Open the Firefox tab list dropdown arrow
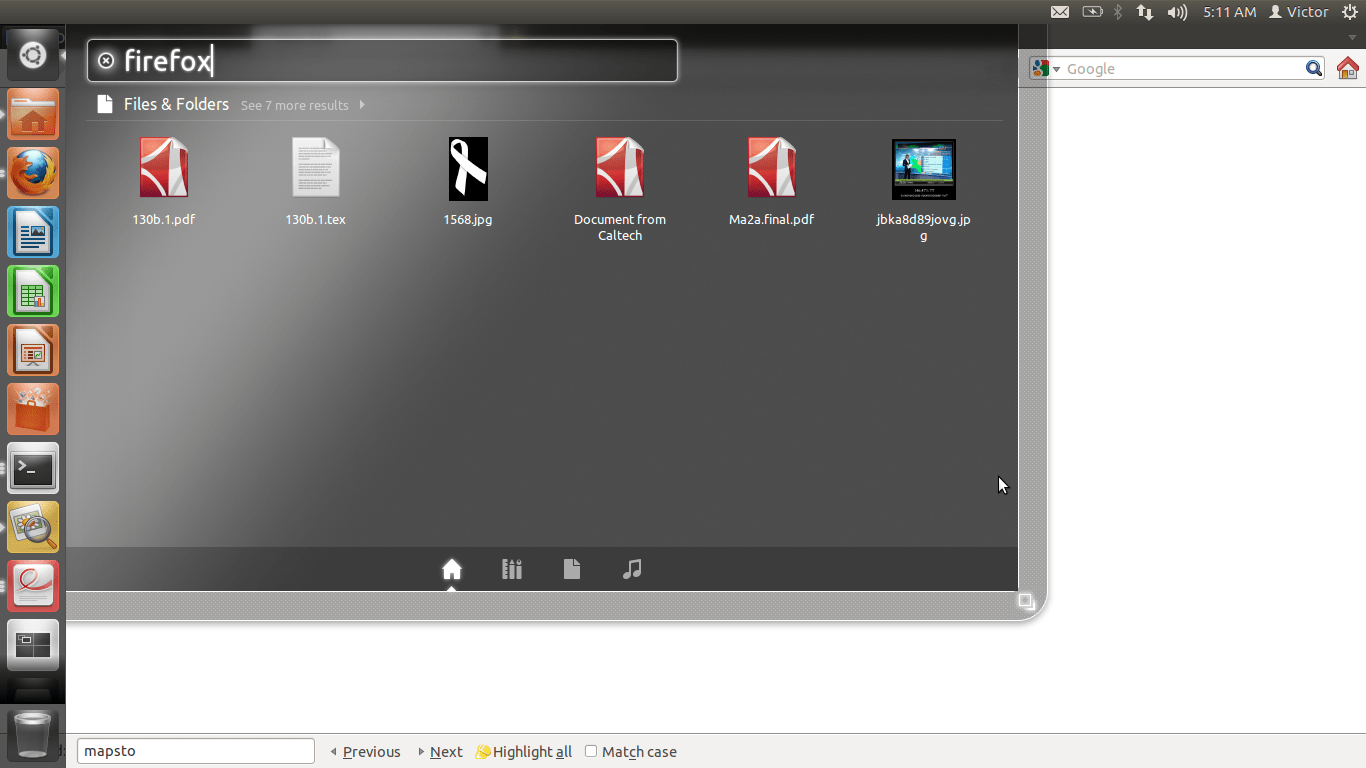The image size is (1366, 768). (1352, 38)
